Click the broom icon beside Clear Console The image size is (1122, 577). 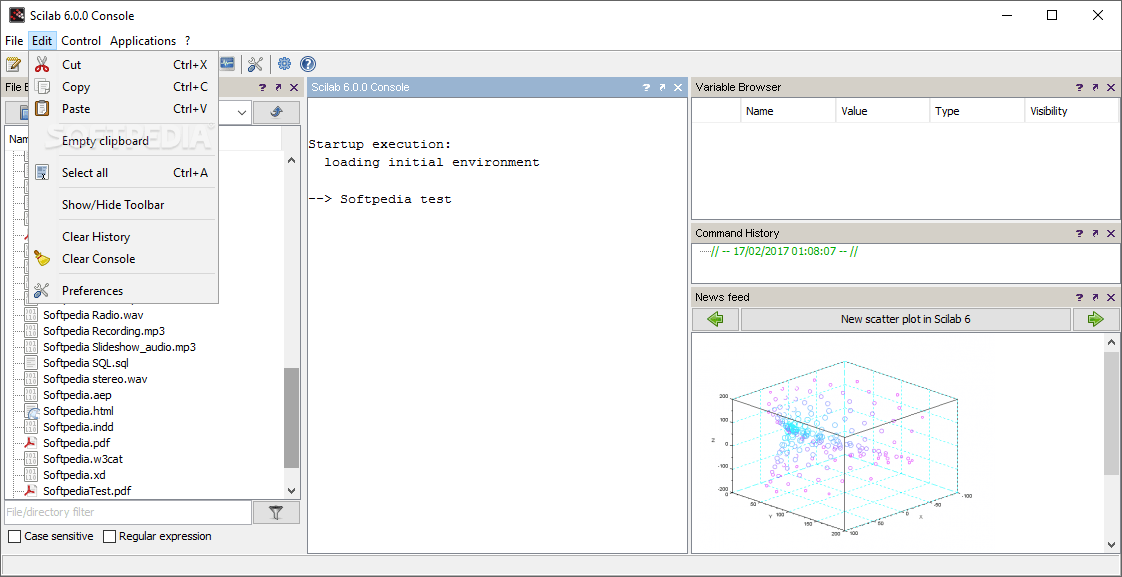pyautogui.click(x=42, y=258)
